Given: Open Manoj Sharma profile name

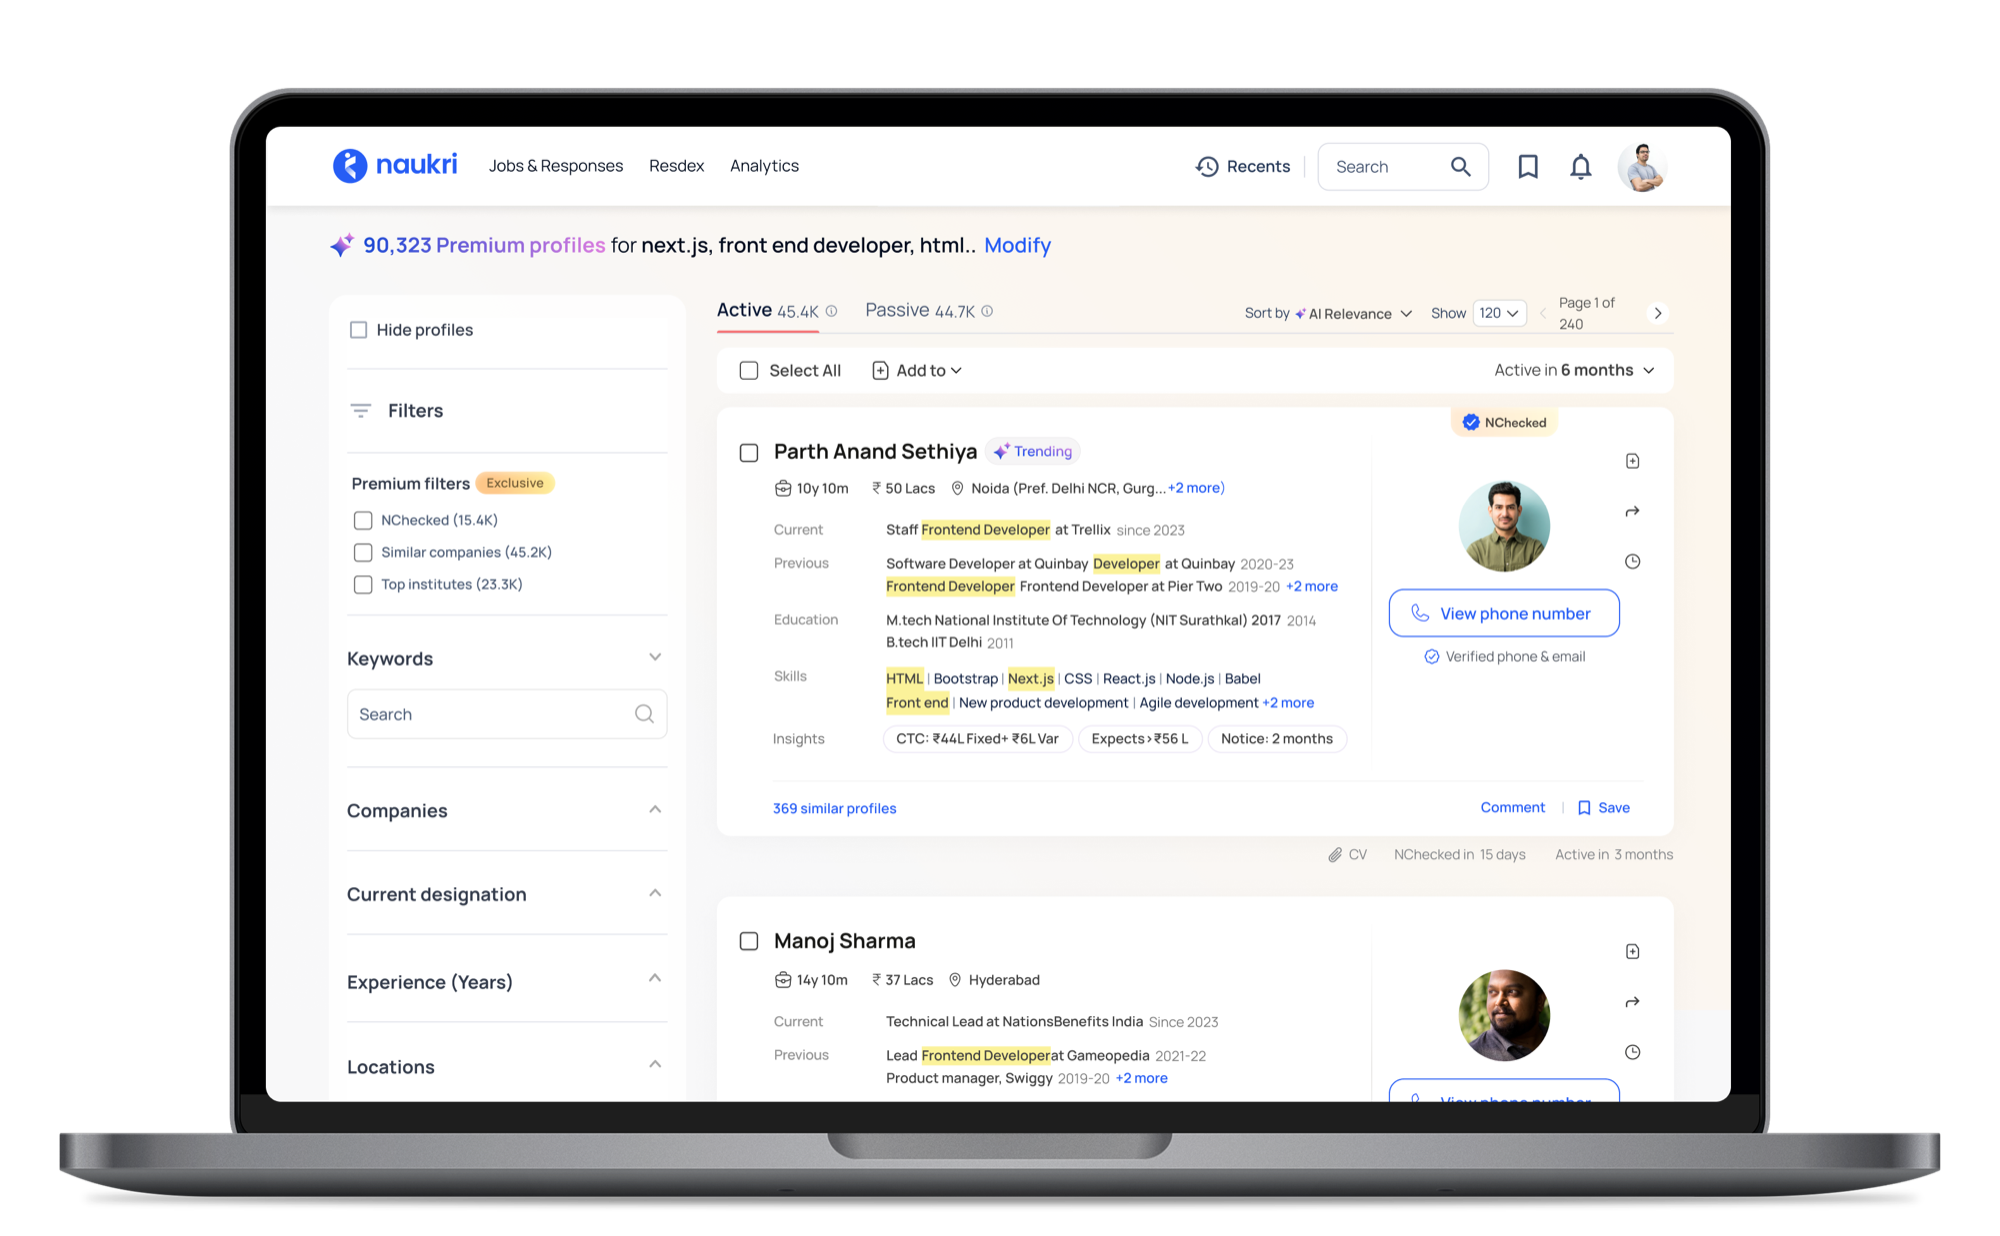Looking at the screenshot, I should pyautogui.click(x=844, y=941).
